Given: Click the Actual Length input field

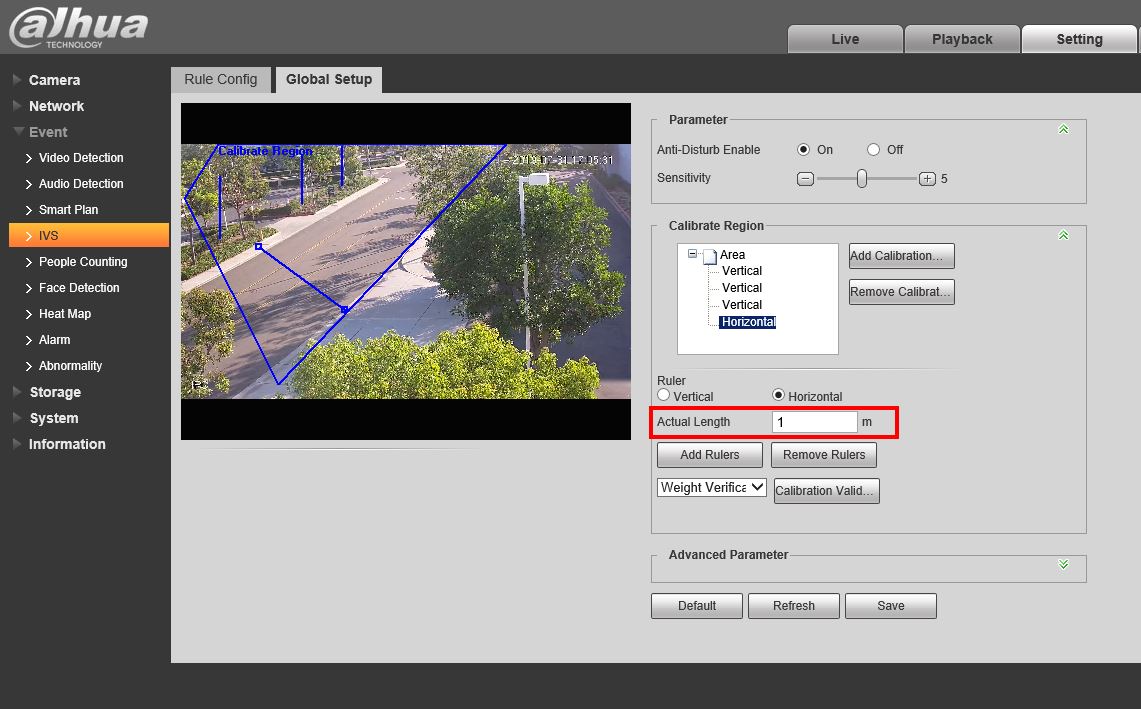Looking at the screenshot, I should click(x=814, y=422).
